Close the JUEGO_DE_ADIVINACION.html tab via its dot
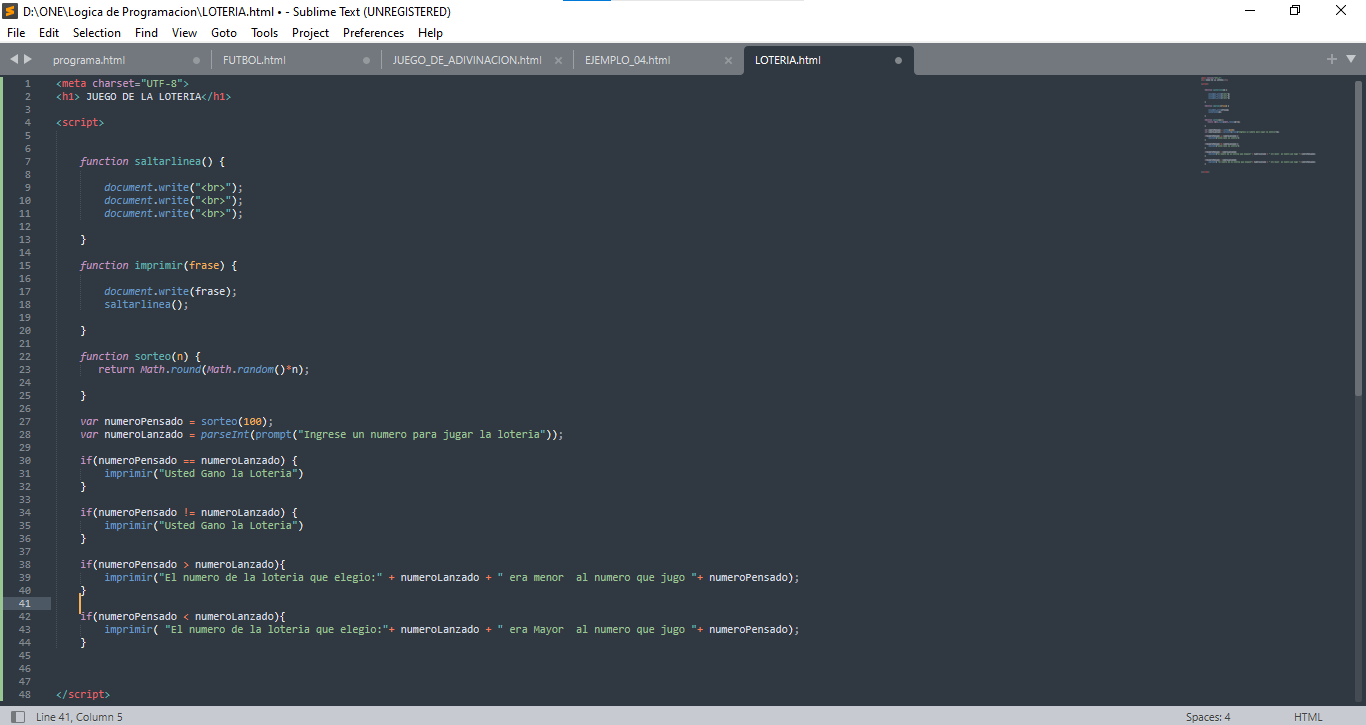The height and width of the screenshot is (725, 1366). tap(560, 60)
